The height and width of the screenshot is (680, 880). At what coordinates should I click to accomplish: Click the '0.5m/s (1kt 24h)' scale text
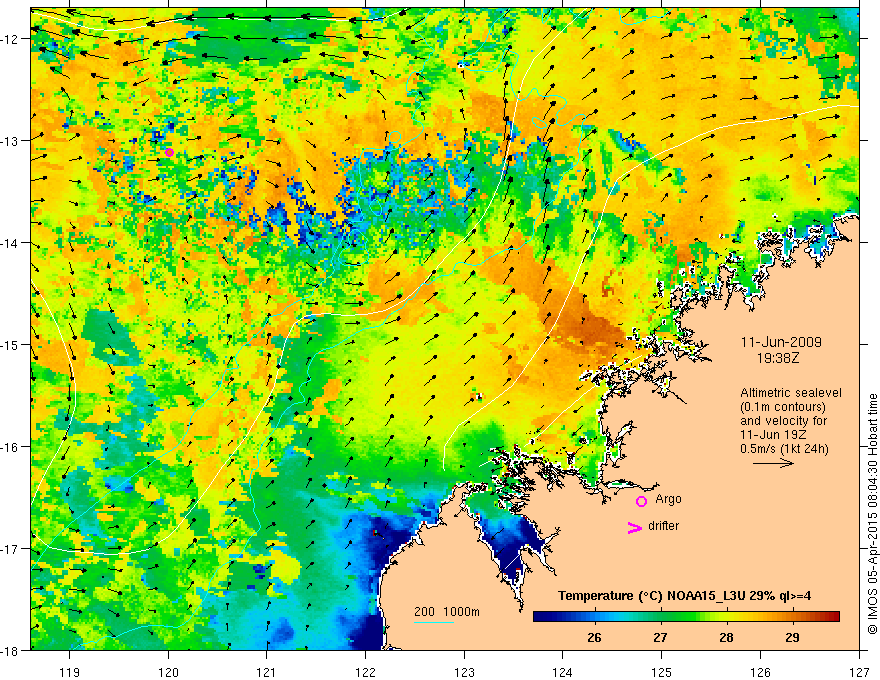785,448
